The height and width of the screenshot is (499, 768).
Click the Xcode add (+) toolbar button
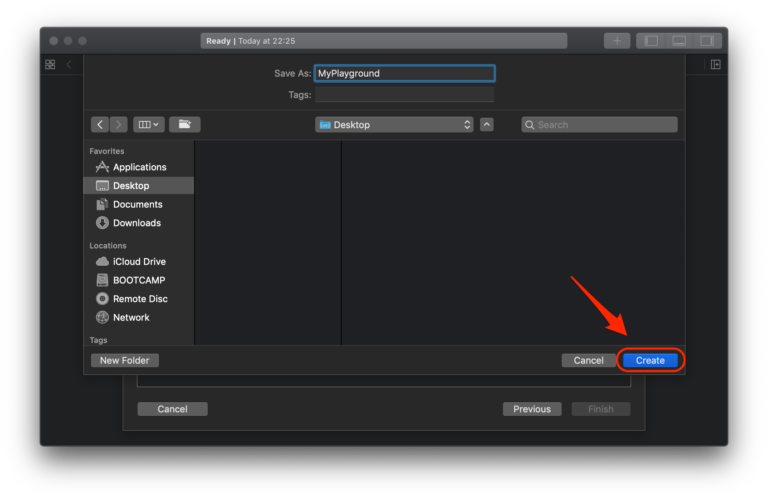coord(616,41)
